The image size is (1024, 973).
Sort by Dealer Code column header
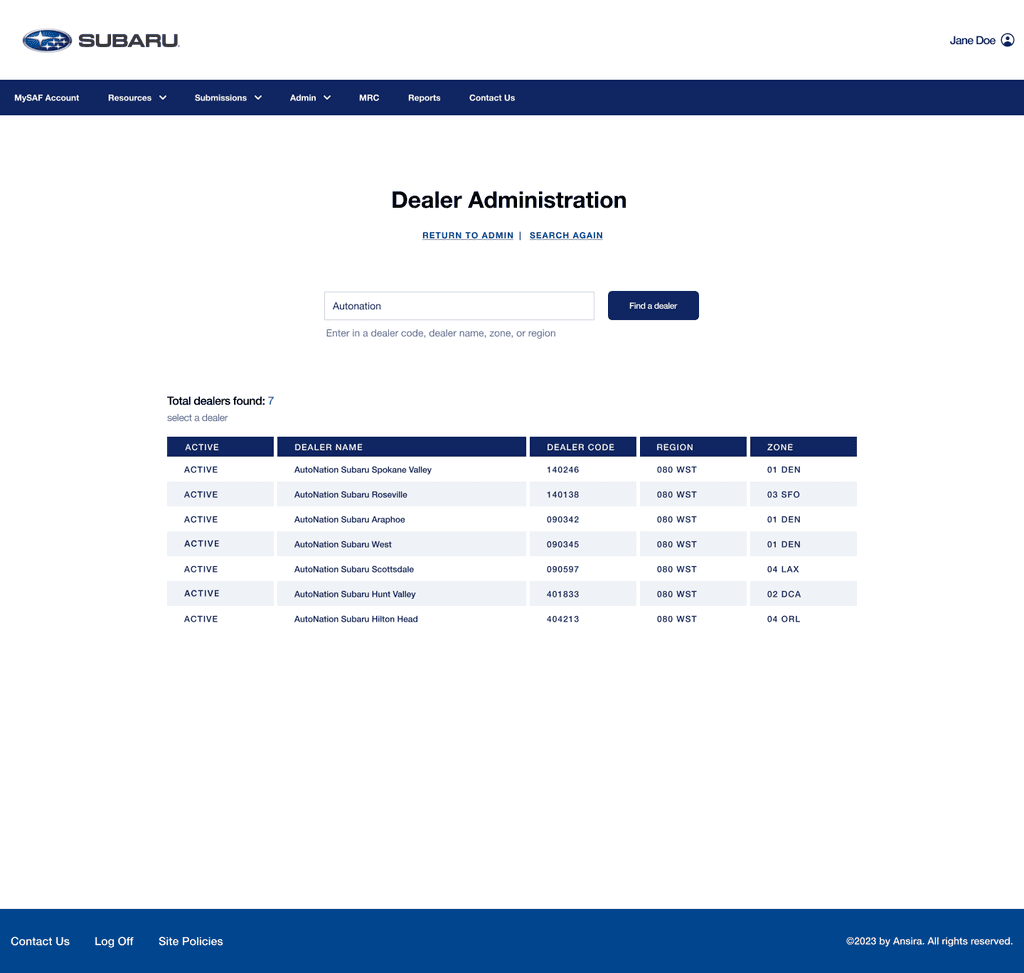(x=583, y=447)
